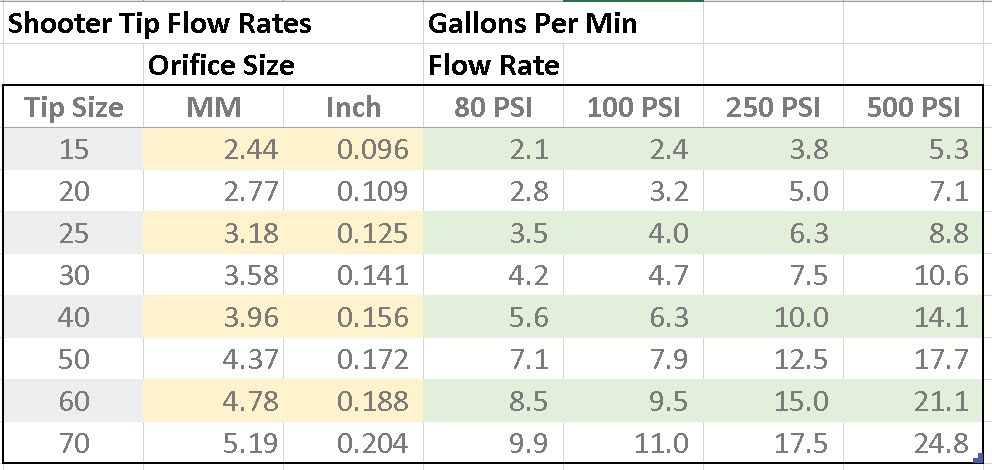The width and height of the screenshot is (992, 470).
Task: Click the "Gallons Per Min" heading cell
Action: pos(532,23)
